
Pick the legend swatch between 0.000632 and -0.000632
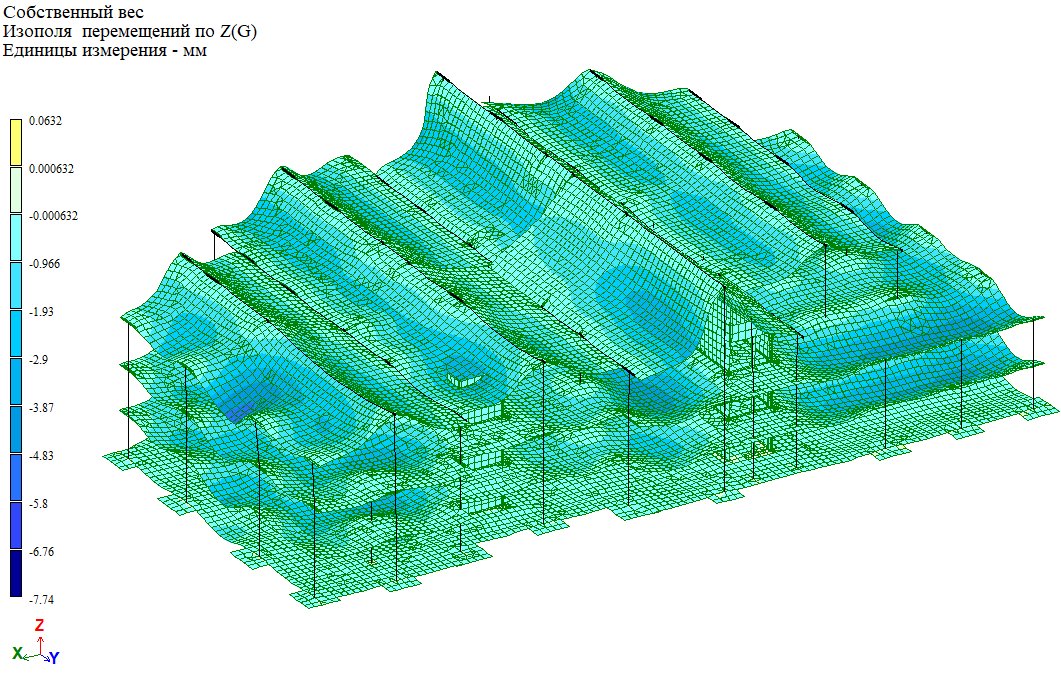[x=16, y=190]
